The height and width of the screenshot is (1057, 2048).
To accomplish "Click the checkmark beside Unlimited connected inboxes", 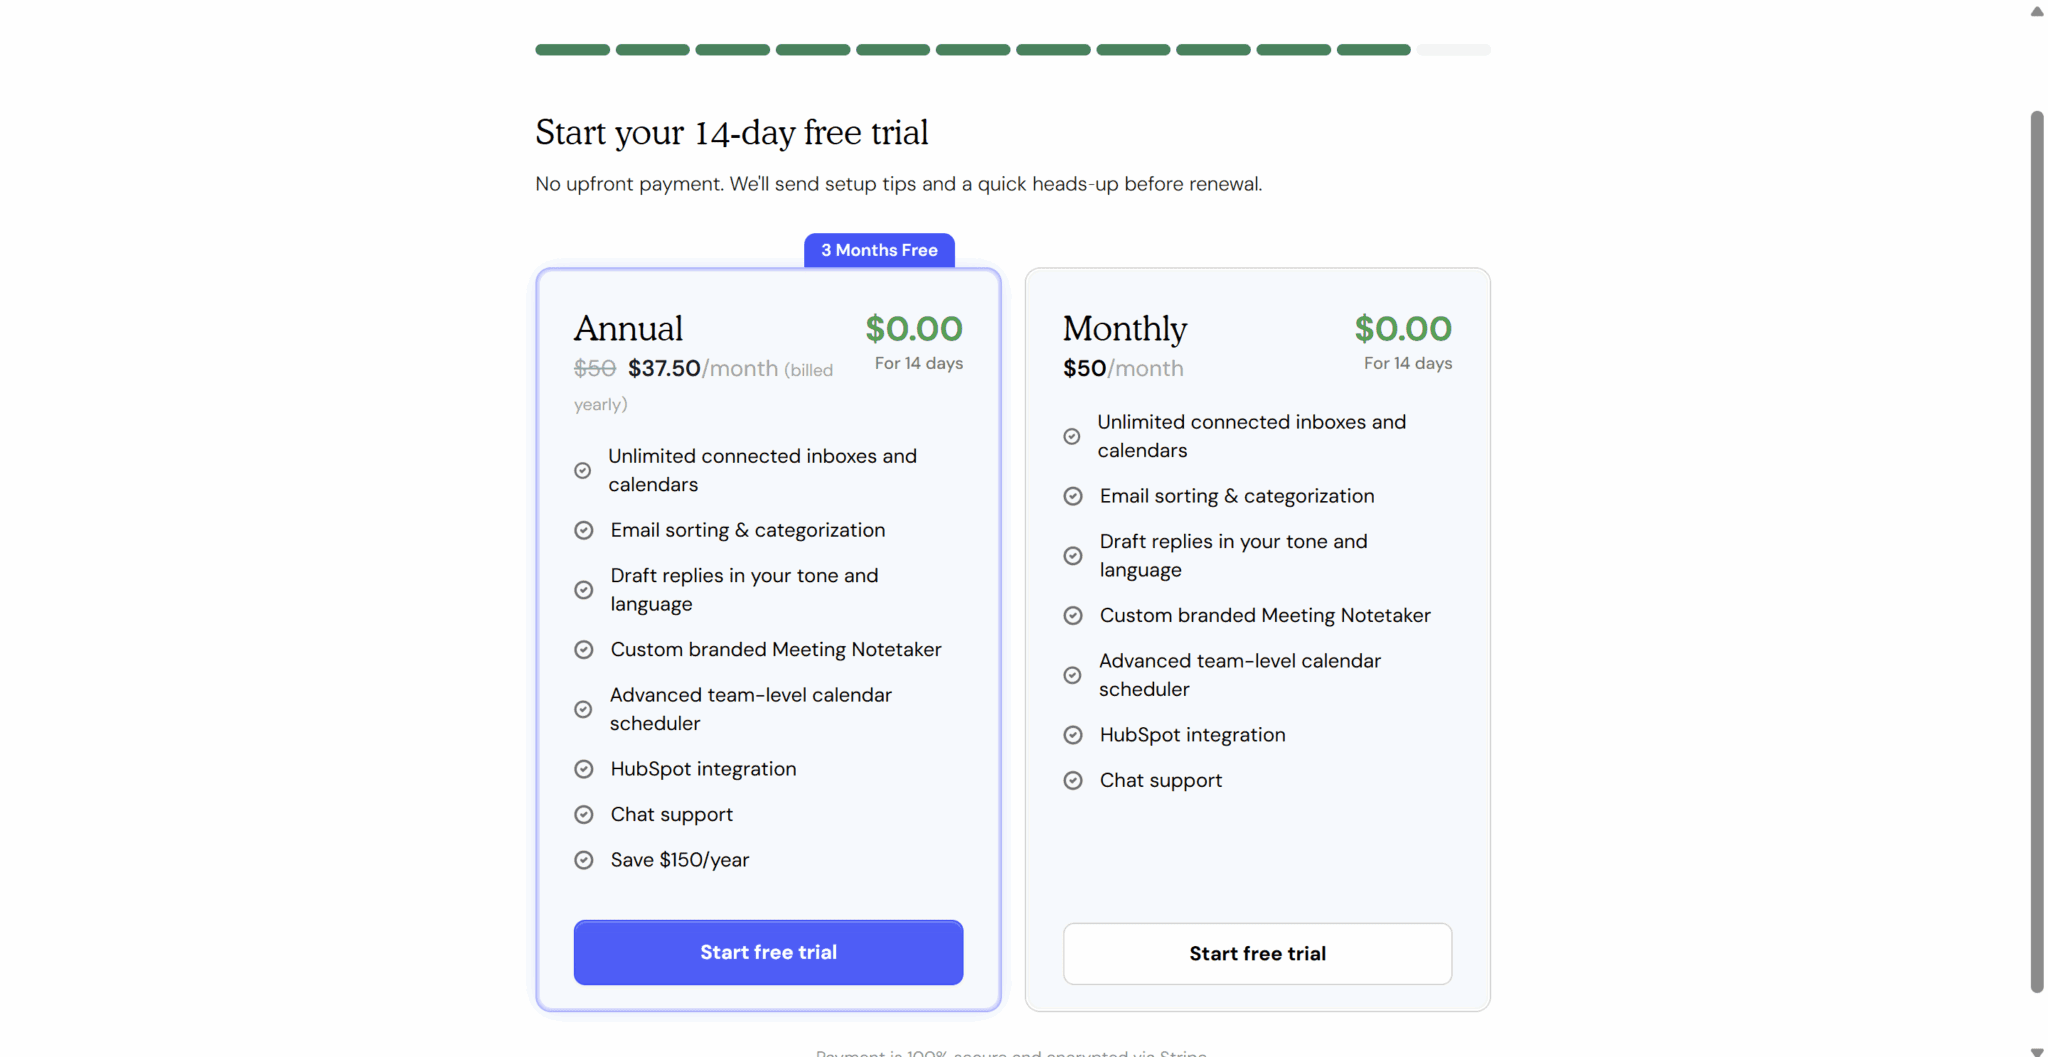I will click(x=583, y=470).
